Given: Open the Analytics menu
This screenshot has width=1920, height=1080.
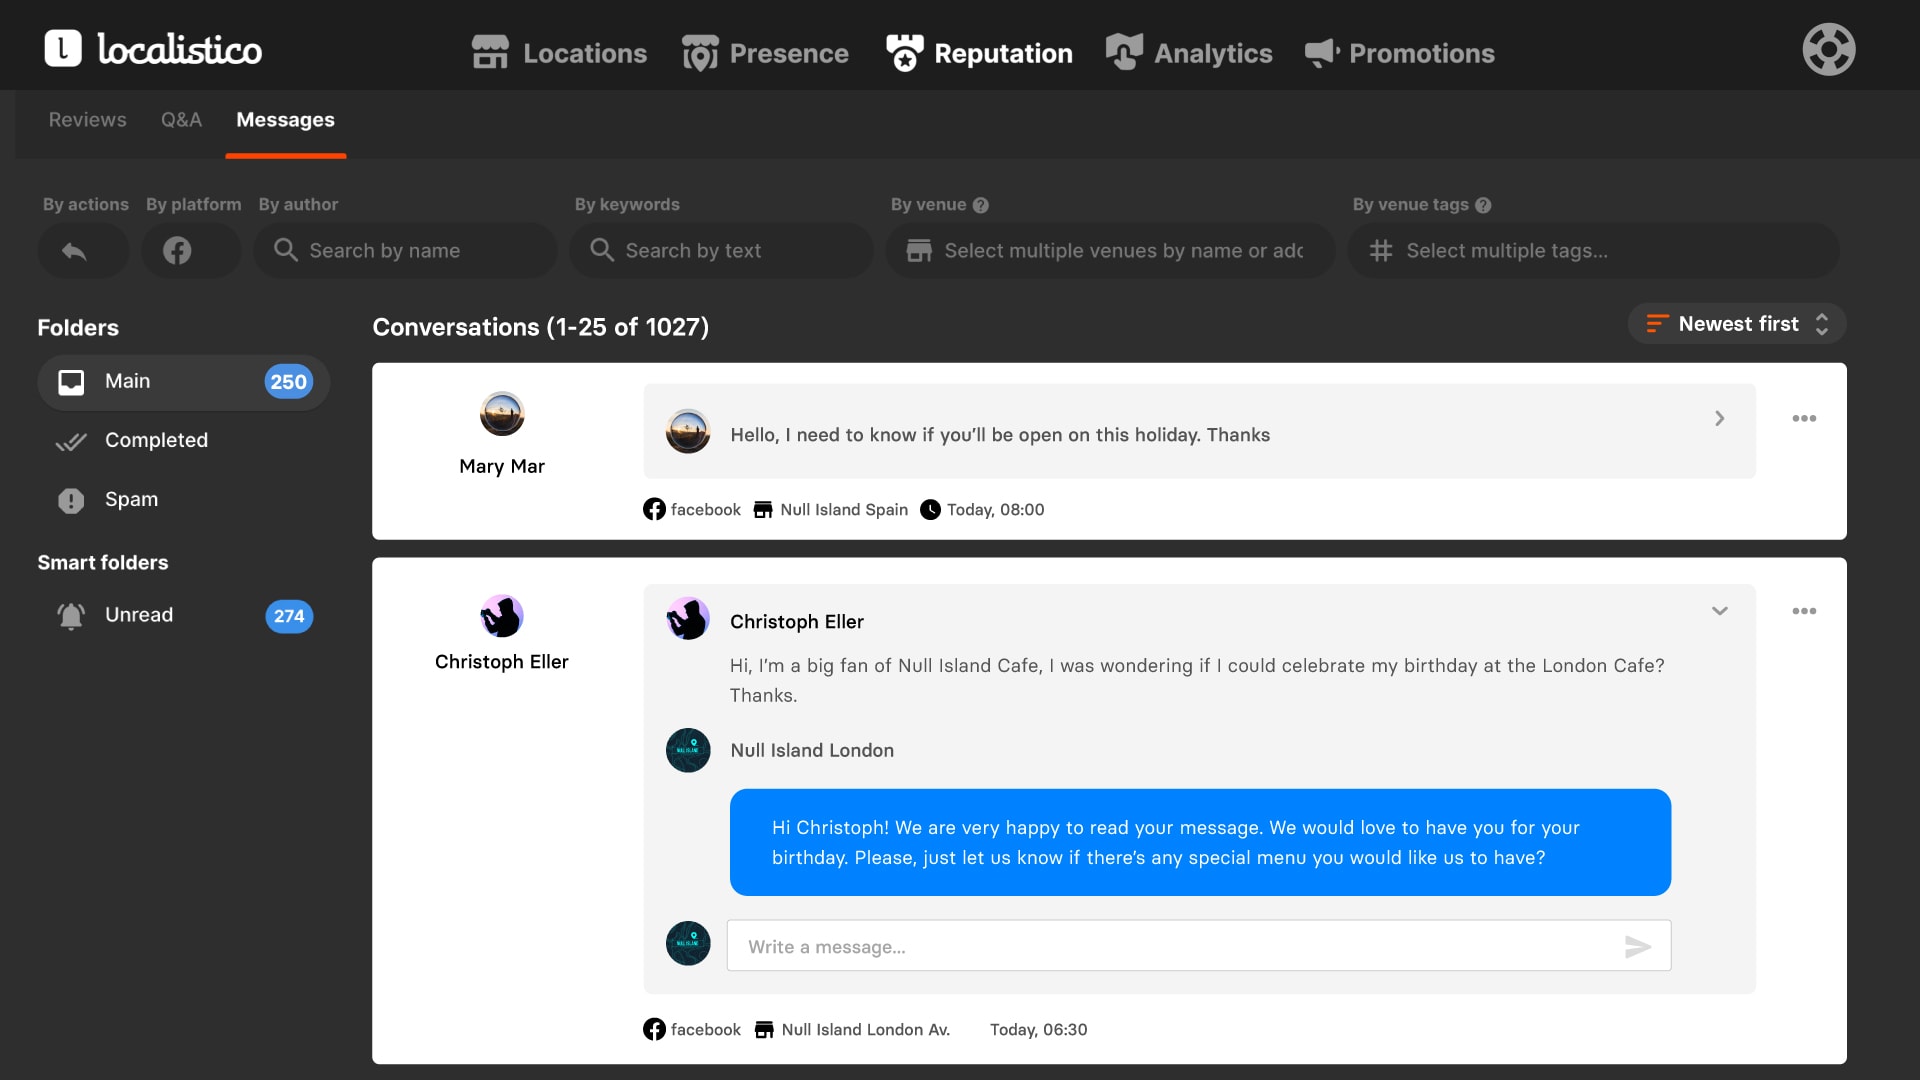Looking at the screenshot, I should coord(1189,53).
